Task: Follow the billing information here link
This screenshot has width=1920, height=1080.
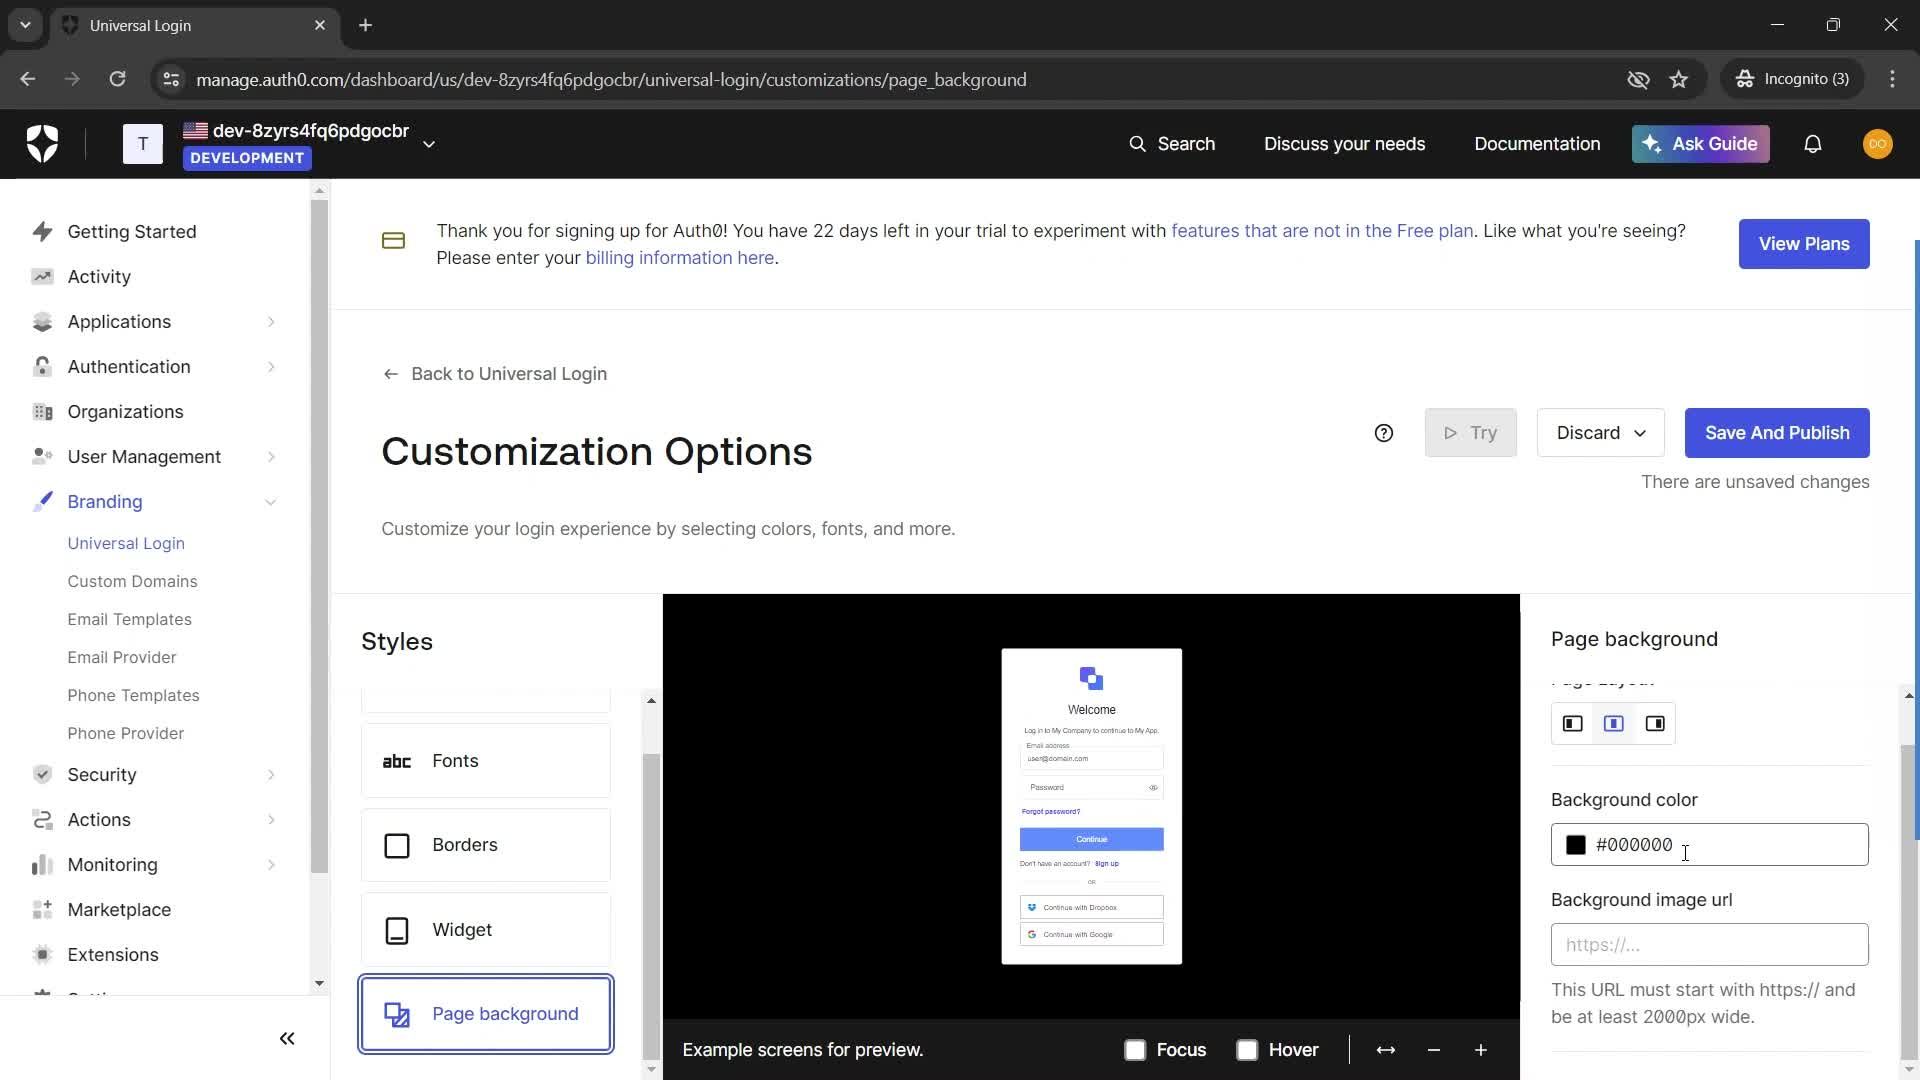Action: [679, 258]
